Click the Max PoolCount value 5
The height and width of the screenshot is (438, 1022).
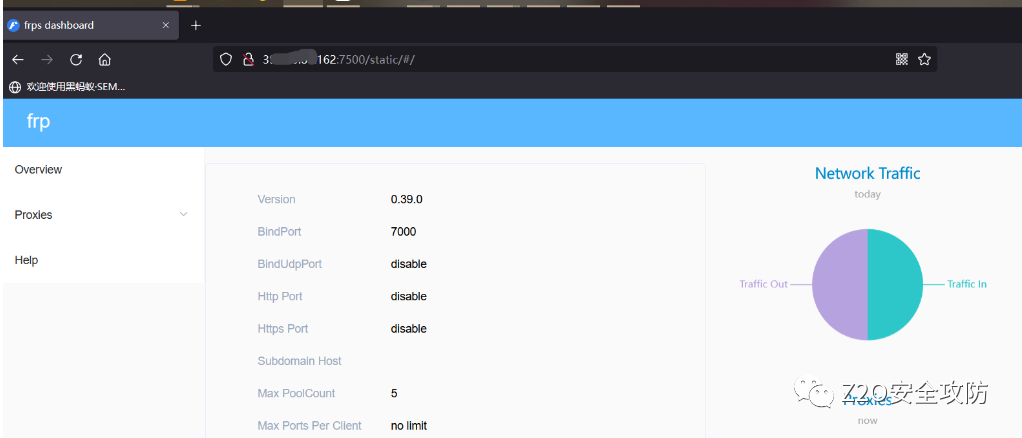tap(394, 393)
